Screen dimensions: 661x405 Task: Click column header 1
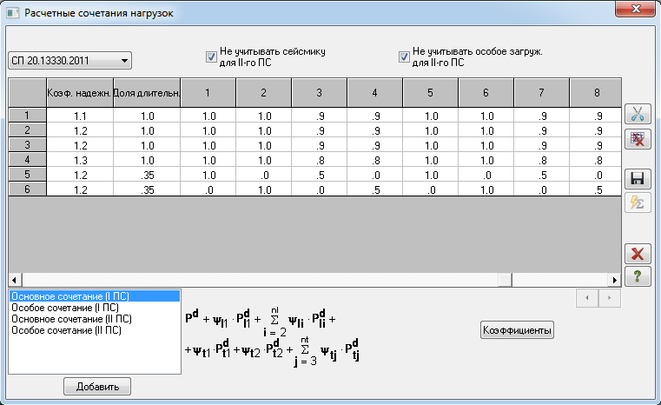208,93
